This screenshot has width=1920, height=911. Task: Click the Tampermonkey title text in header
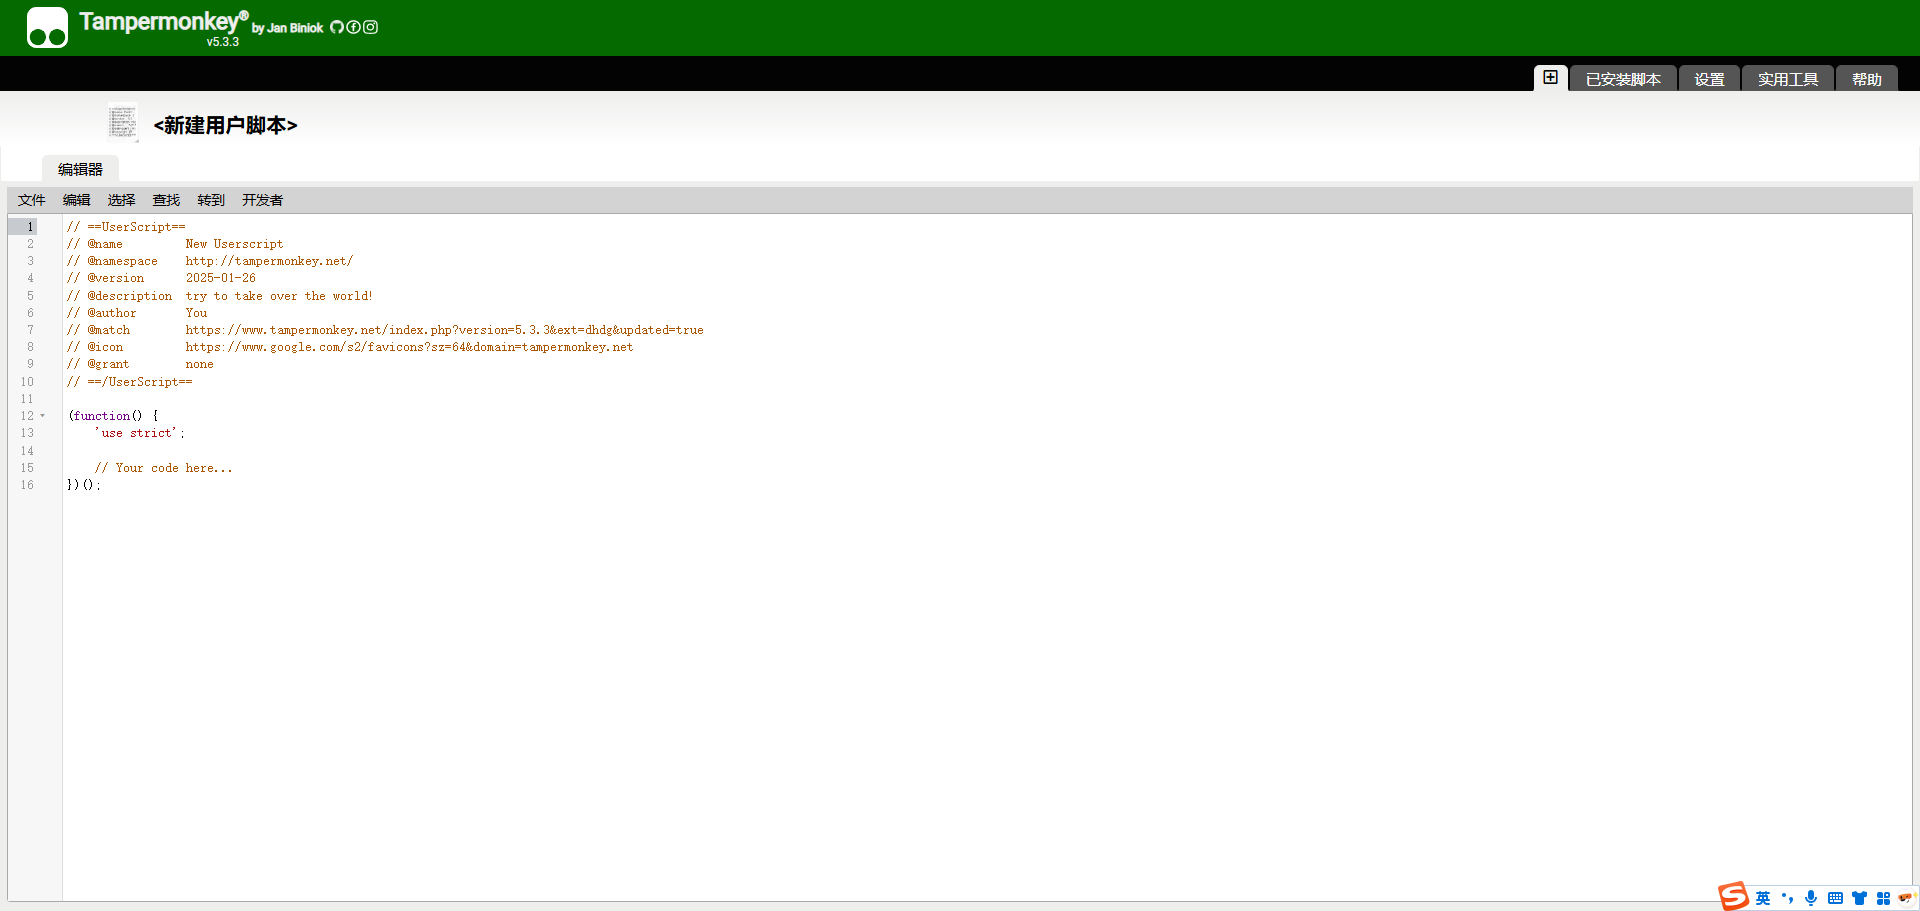[x=163, y=21]
